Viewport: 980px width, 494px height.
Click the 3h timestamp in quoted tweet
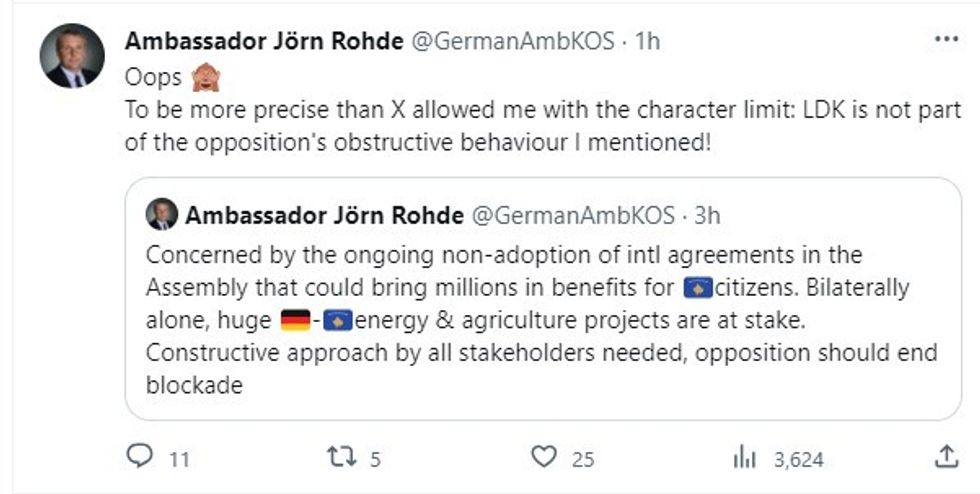(707, 214)
